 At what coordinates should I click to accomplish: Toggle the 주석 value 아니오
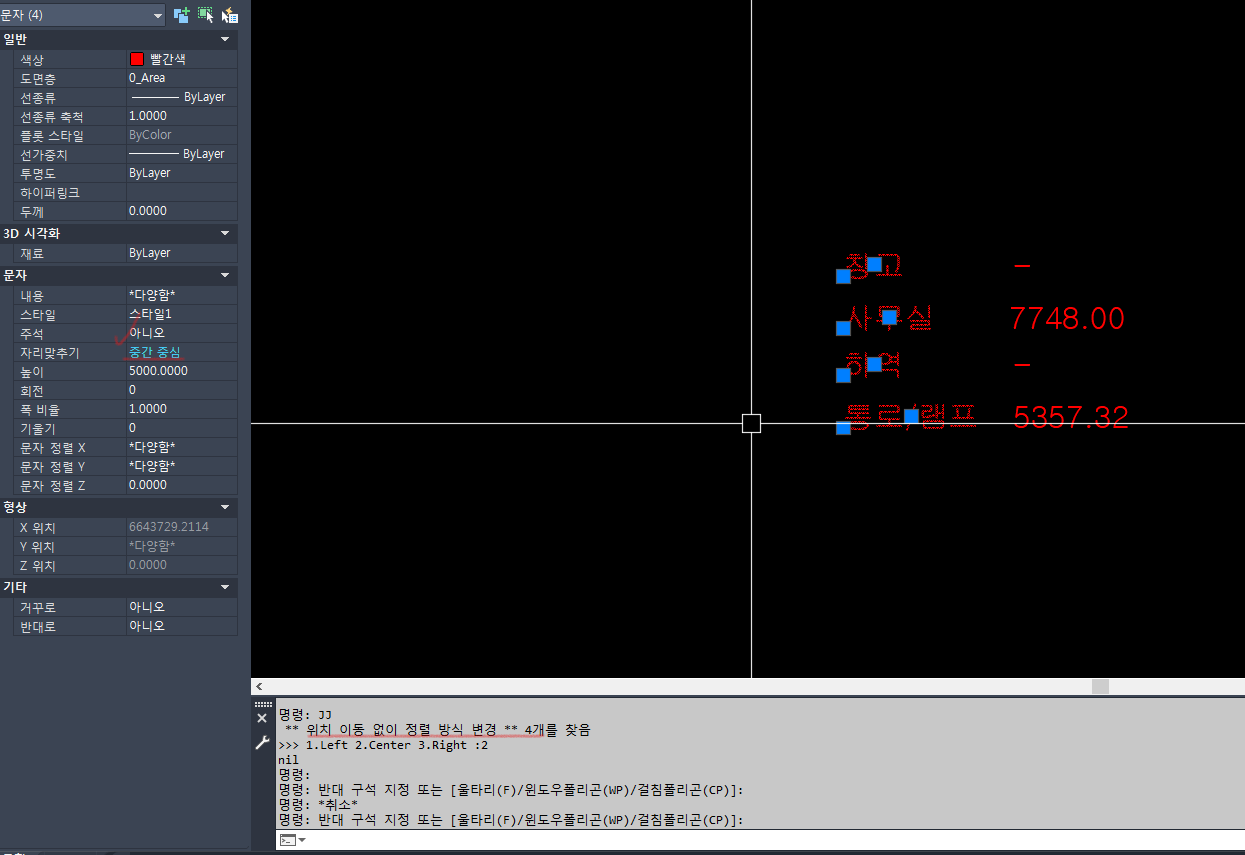[x=182, y=333]
